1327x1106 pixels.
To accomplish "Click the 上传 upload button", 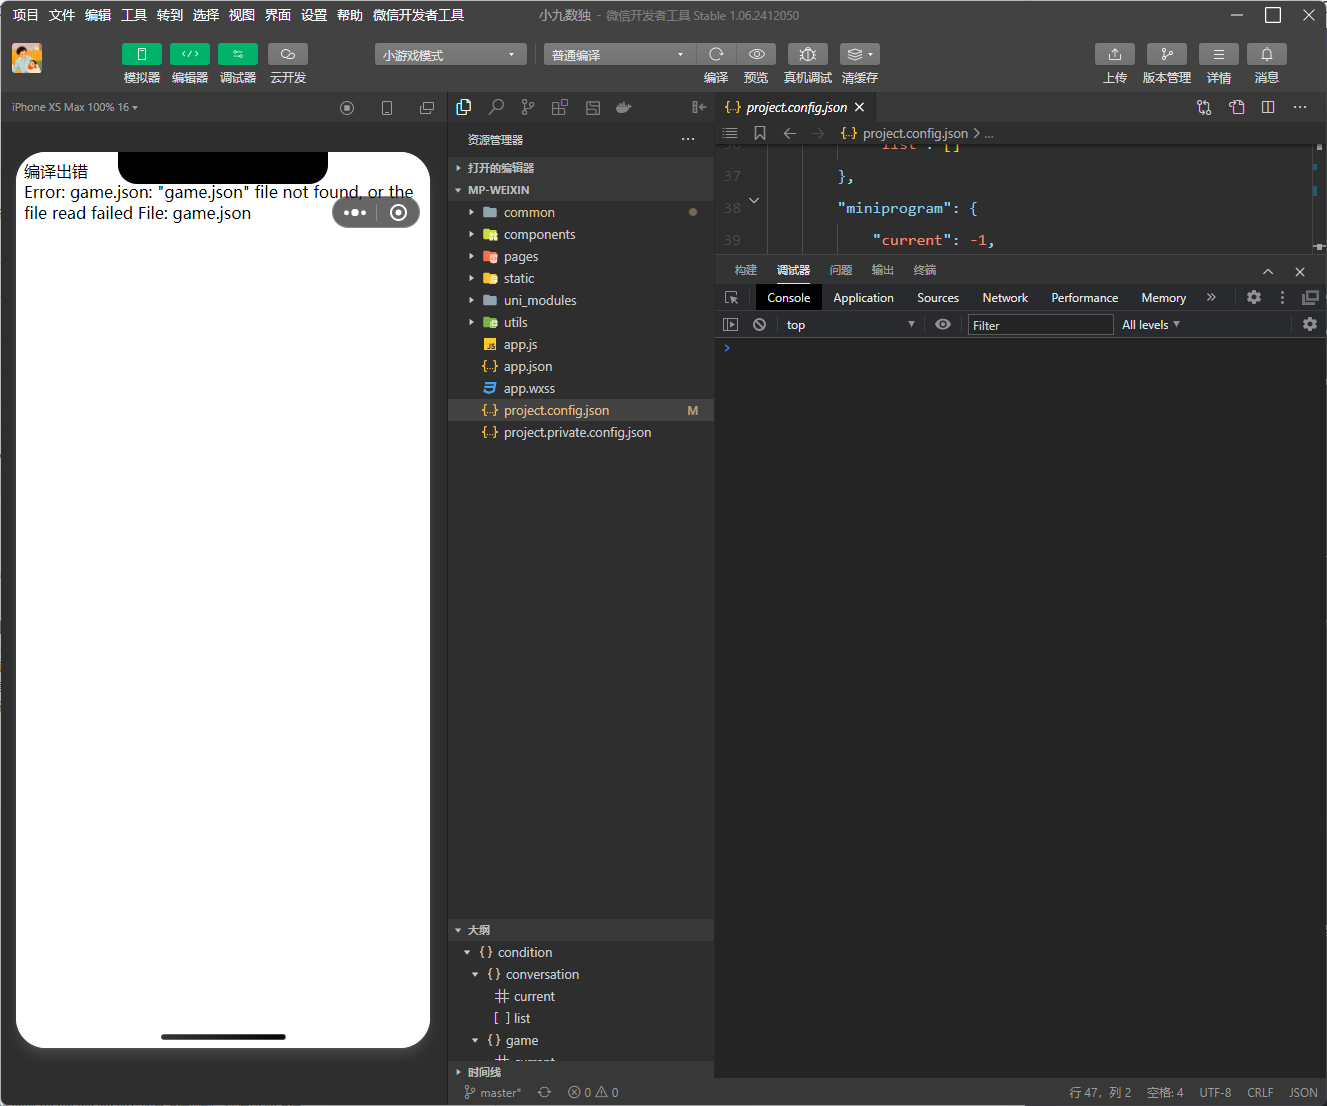I will (1115, 54).
